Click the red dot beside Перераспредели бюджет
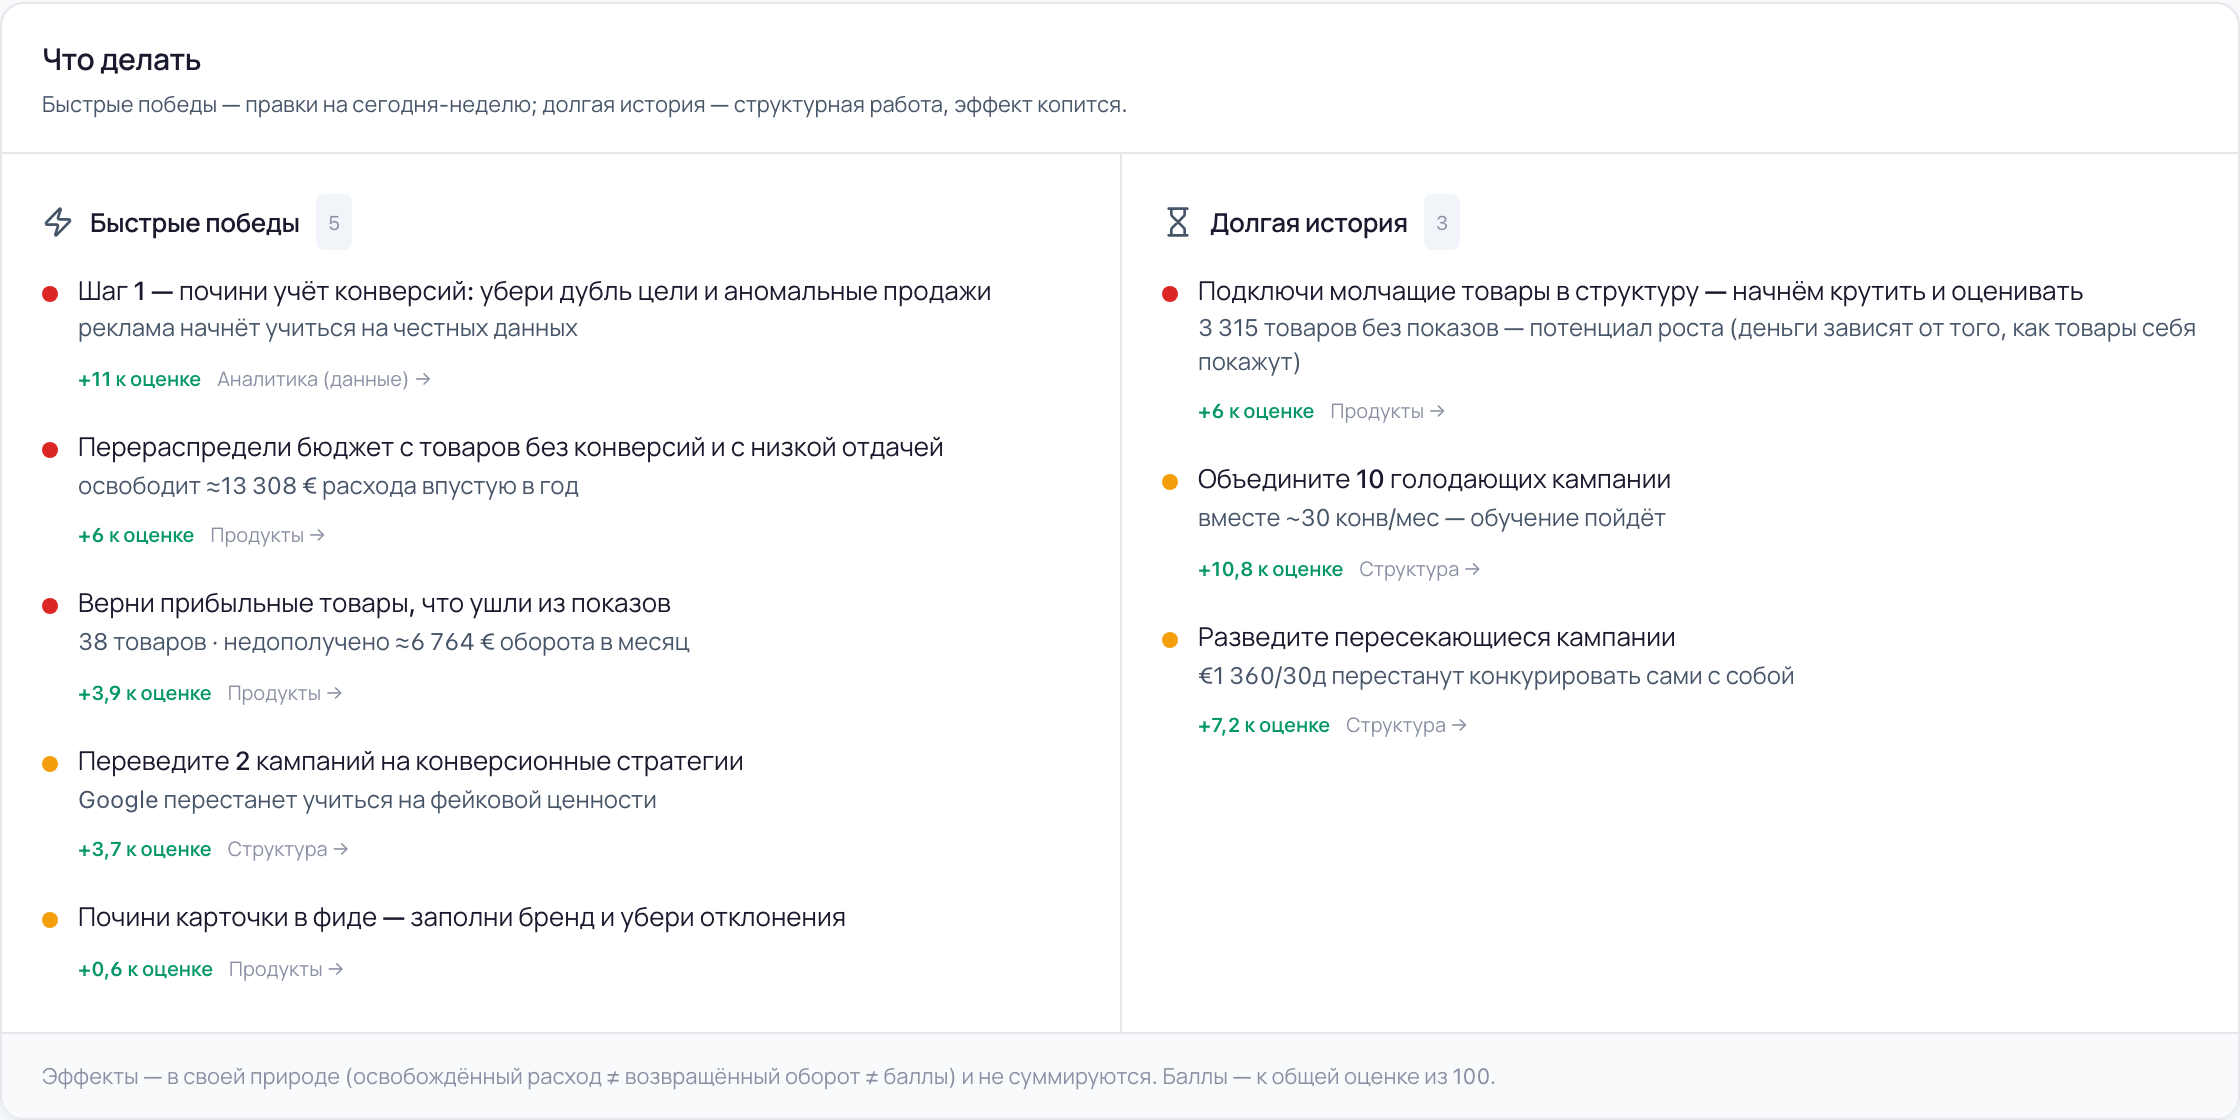This screenshot has width=2240, height=1120. coord(50,449)
